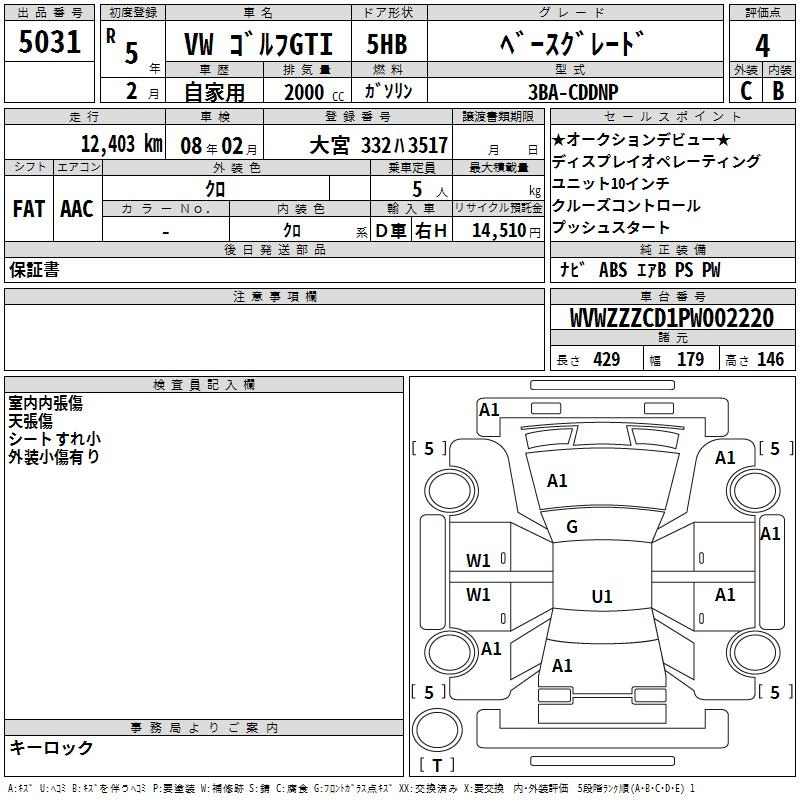Viewport: 800px width, 800px height.
Task: Click the A1 mark on the rear hatch
Action: click(x=562, y=665)
